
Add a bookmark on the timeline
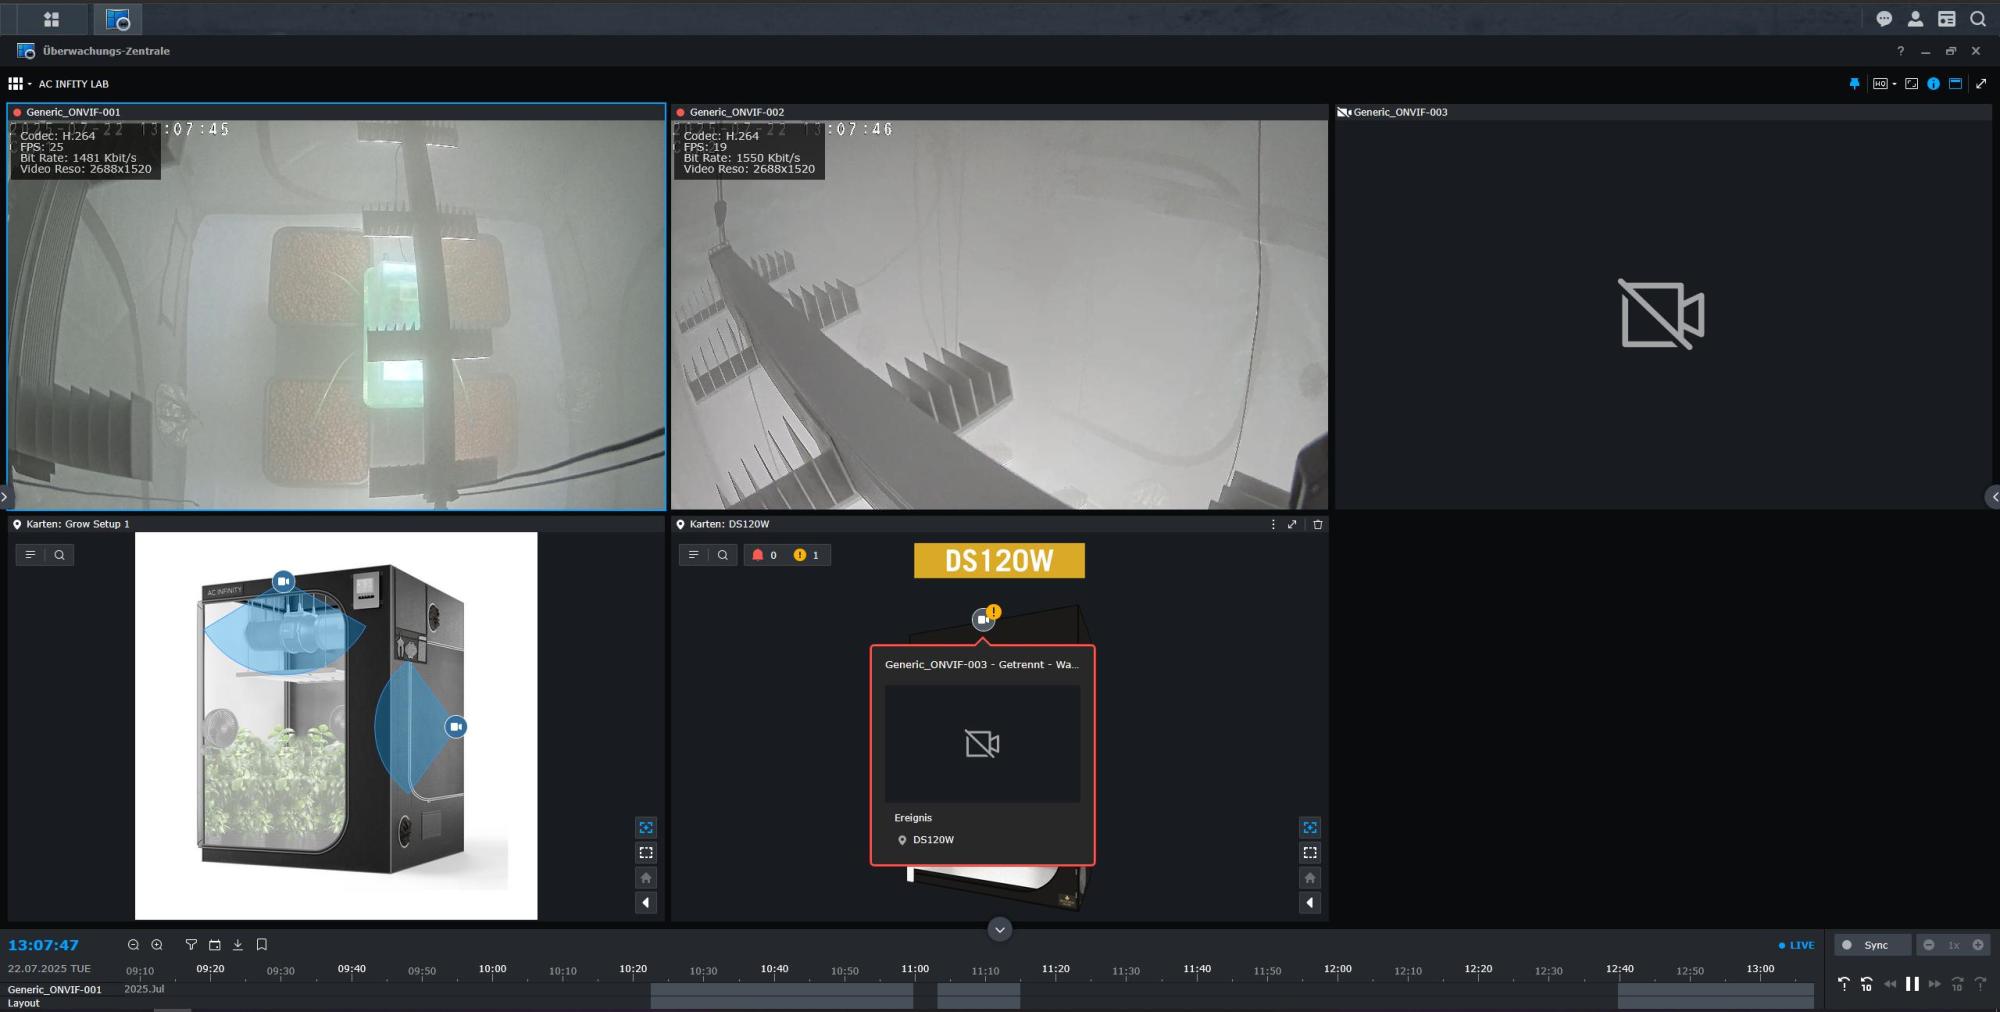click(x=262, y=945)
